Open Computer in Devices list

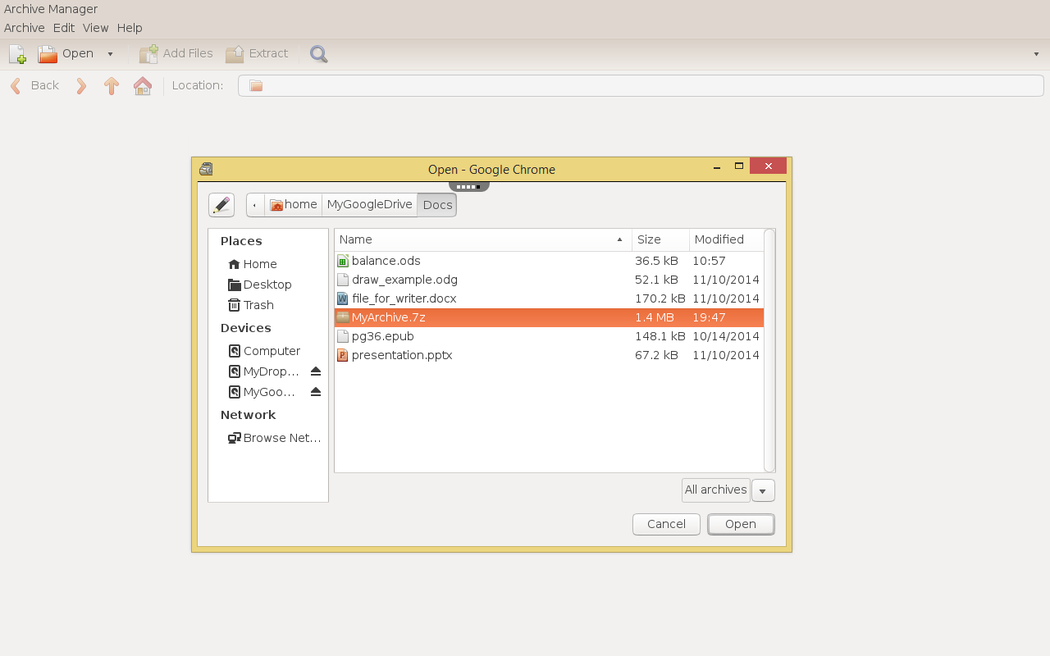pyautogui.click(x=270, y=351)
